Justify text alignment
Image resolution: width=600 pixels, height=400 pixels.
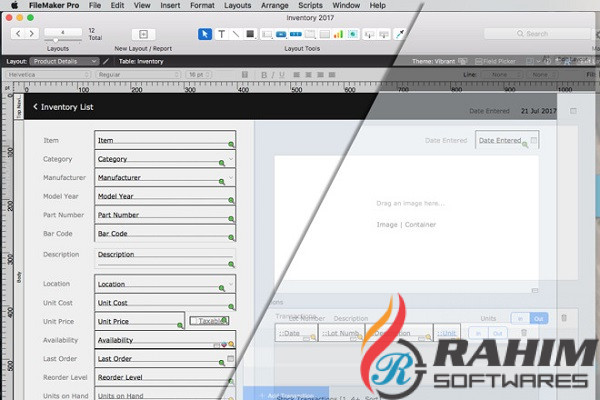point(332,75)
